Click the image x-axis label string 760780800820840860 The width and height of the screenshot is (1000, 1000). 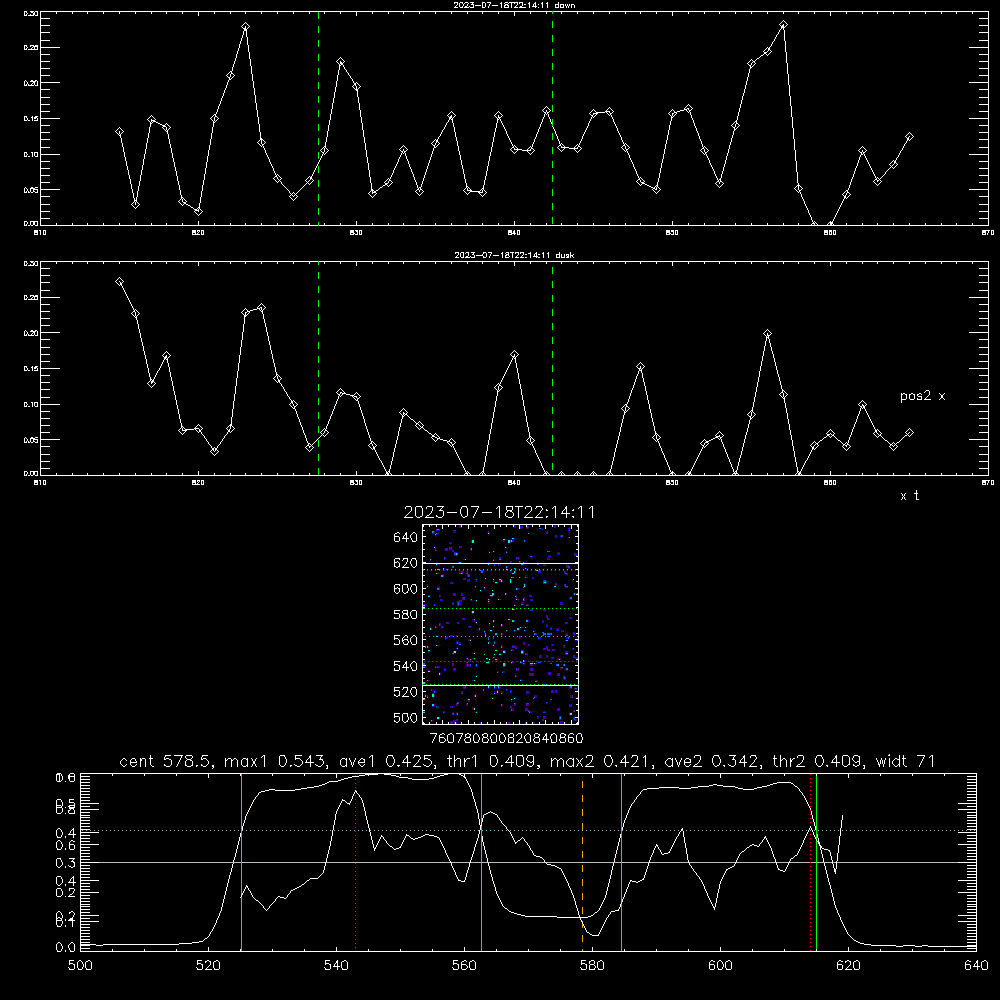click(x=506, y=739)
